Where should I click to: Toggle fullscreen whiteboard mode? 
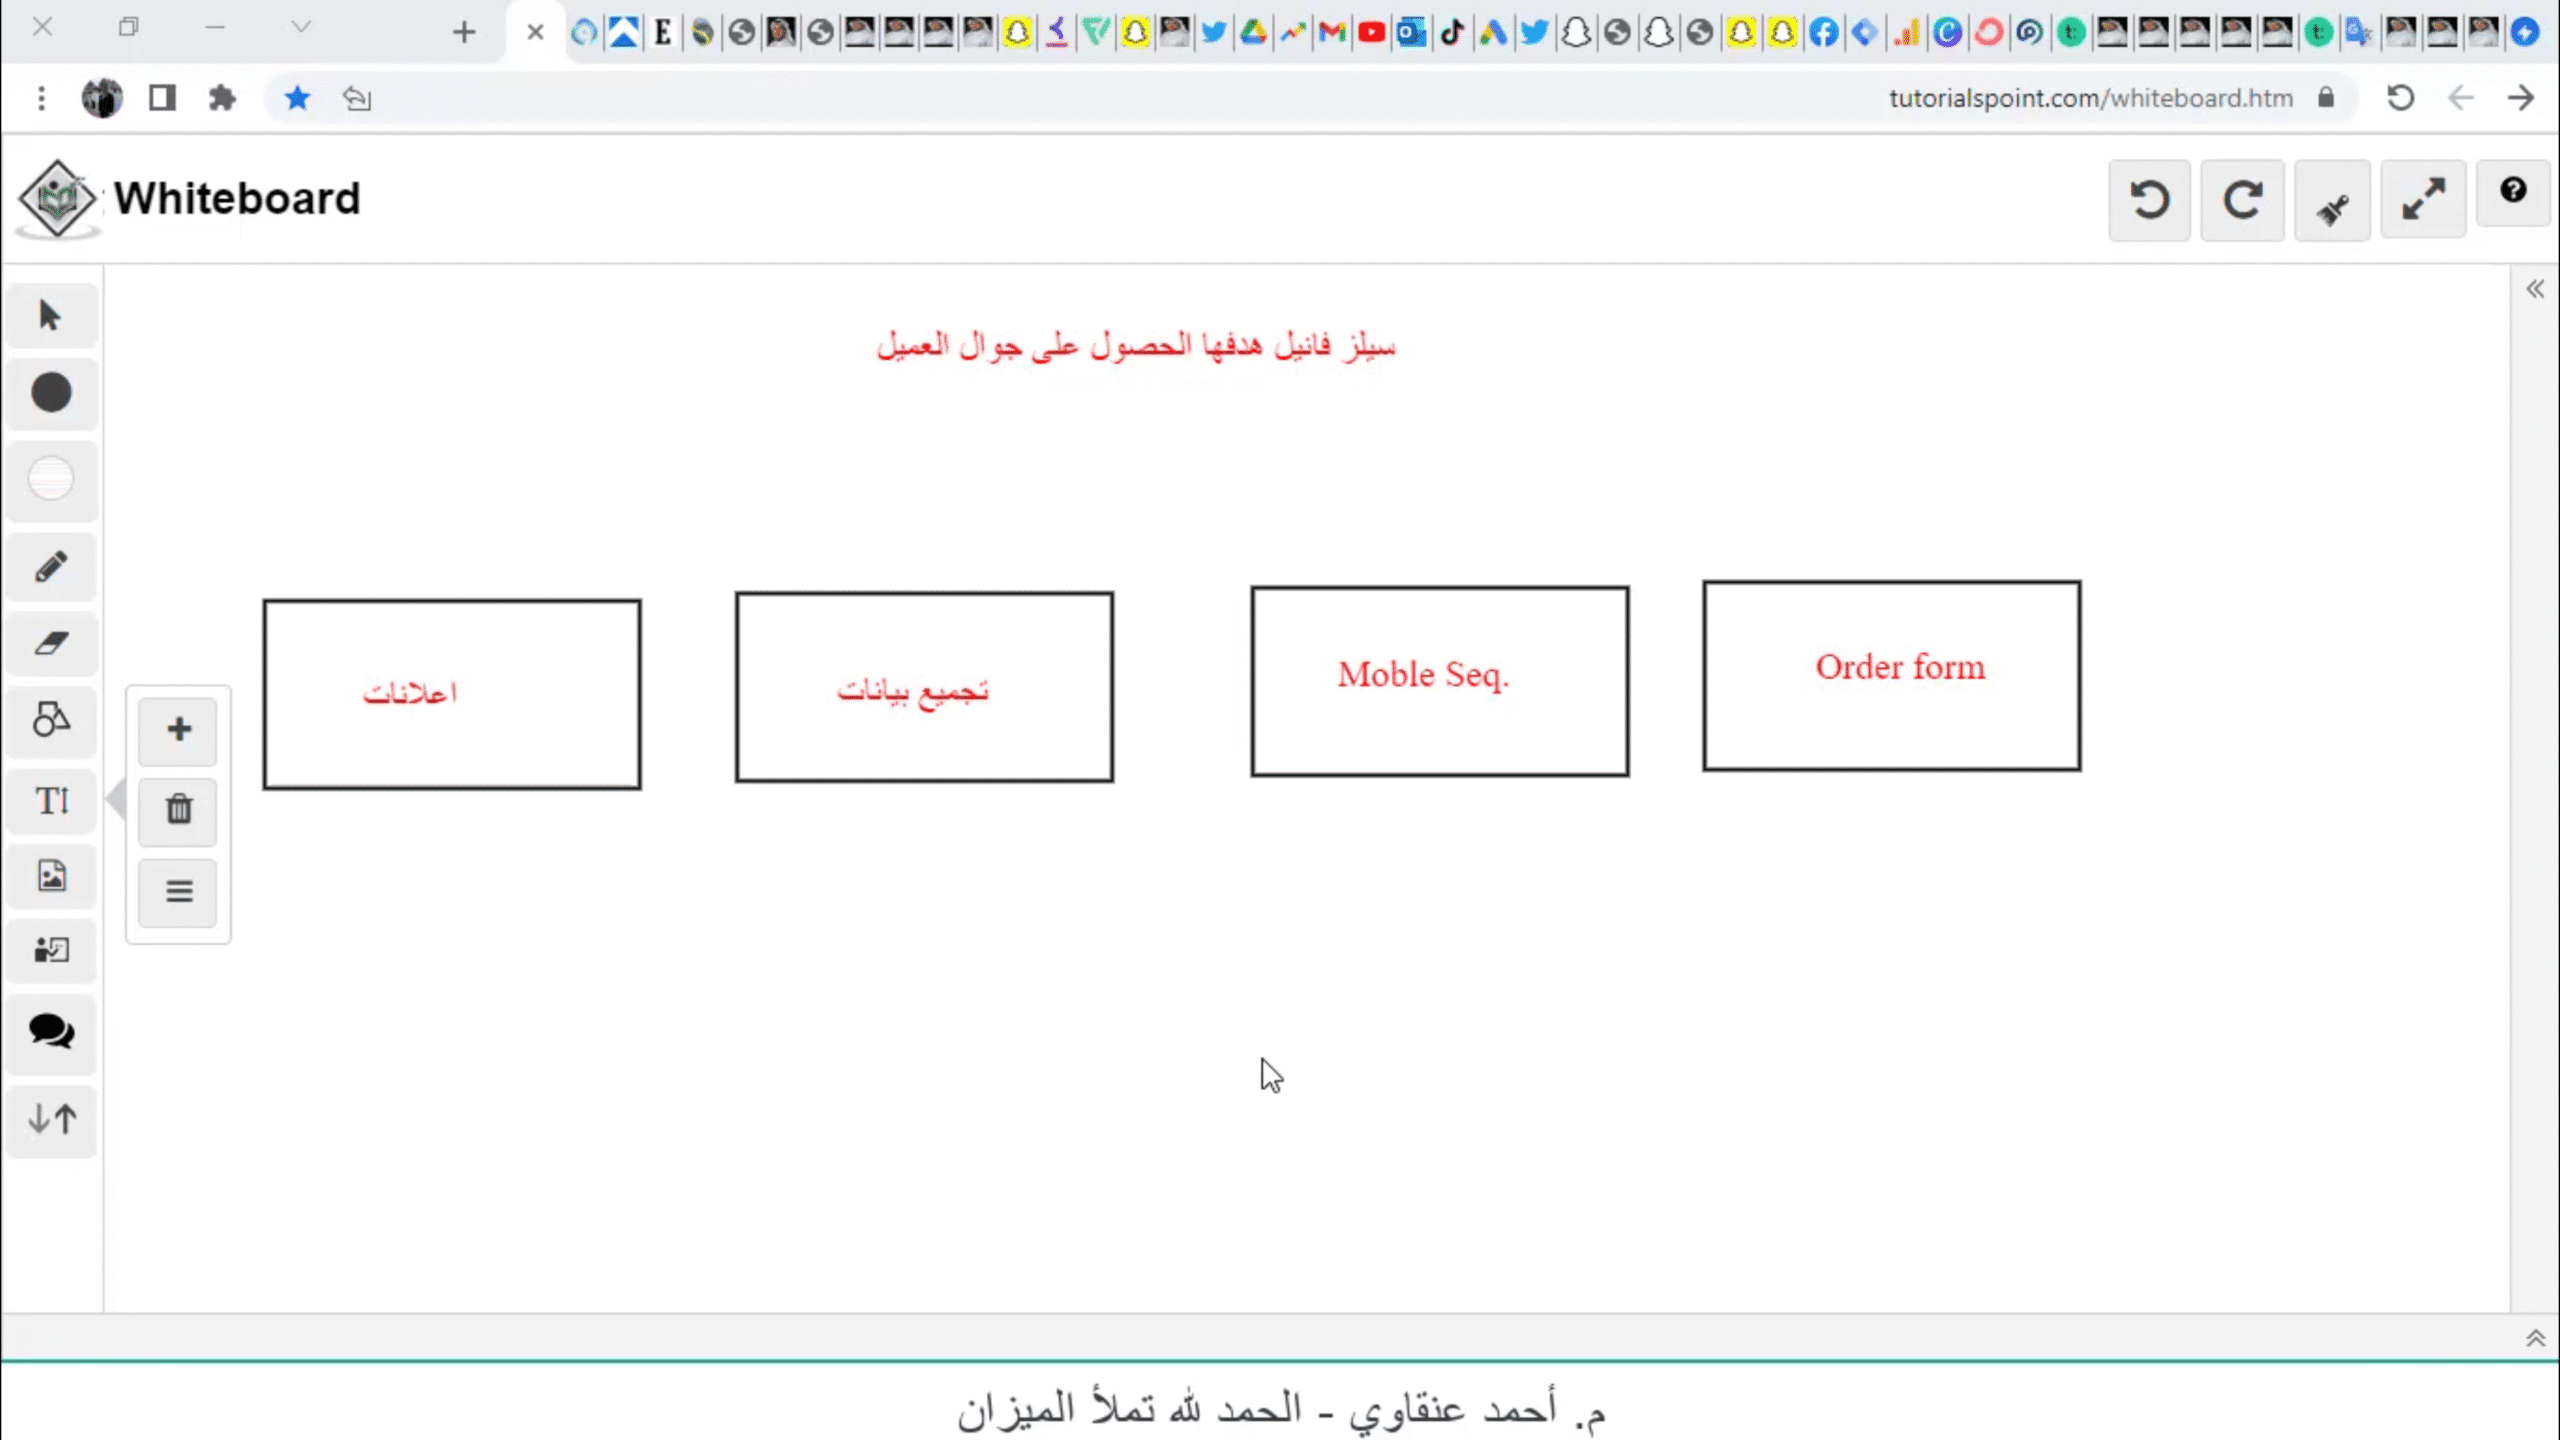tap(2423, 200)
